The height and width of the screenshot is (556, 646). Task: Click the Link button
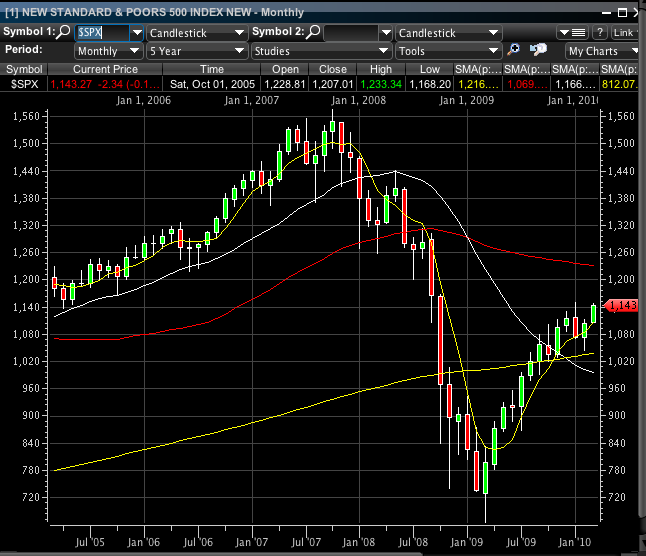tap(627, 32)
